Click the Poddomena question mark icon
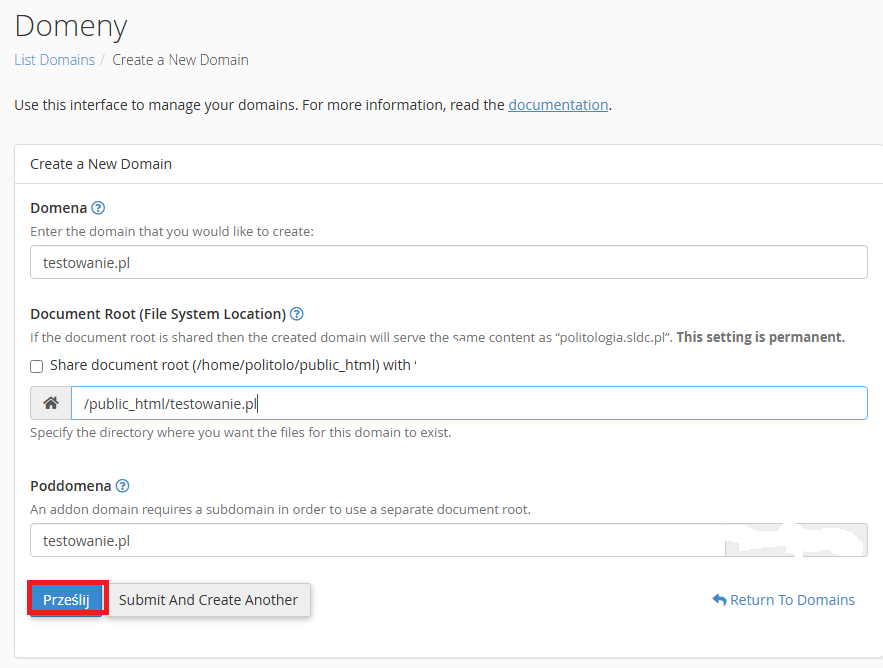The image size is (883, 668). pyautogui.click(x=123, y=486)
